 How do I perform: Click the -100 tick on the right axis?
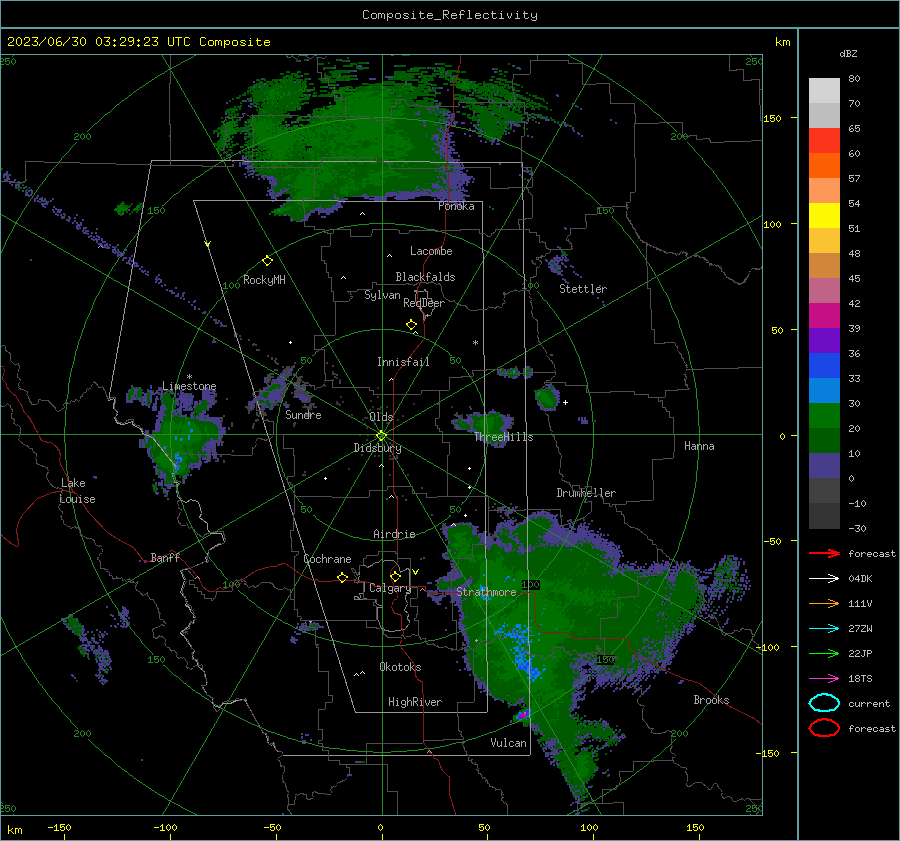[767, 647]
